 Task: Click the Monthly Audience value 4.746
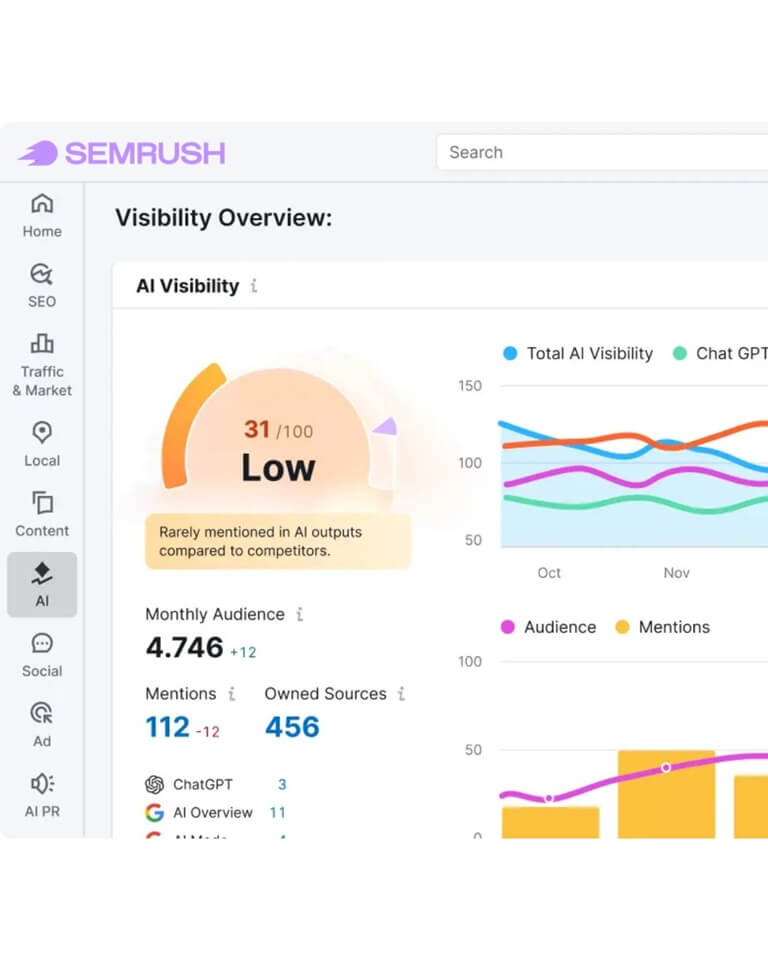pos(184,648)
